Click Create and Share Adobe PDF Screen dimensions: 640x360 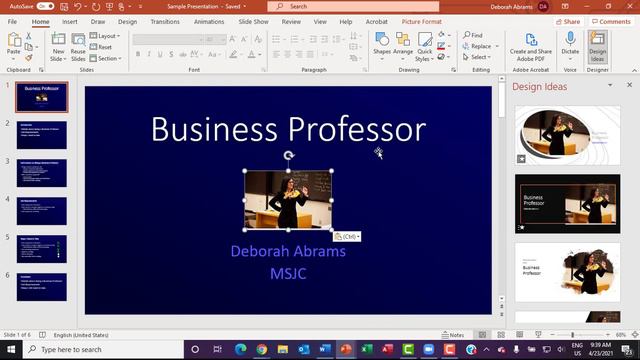click(531, 47)
